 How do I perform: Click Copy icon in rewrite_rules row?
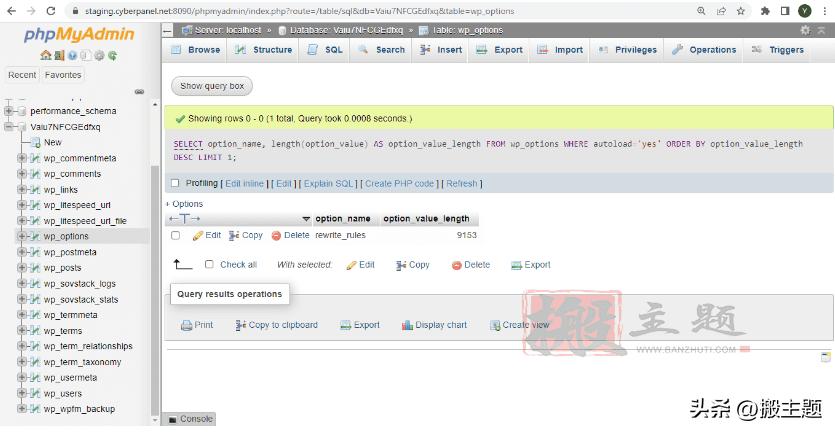[x=234, y=235]
